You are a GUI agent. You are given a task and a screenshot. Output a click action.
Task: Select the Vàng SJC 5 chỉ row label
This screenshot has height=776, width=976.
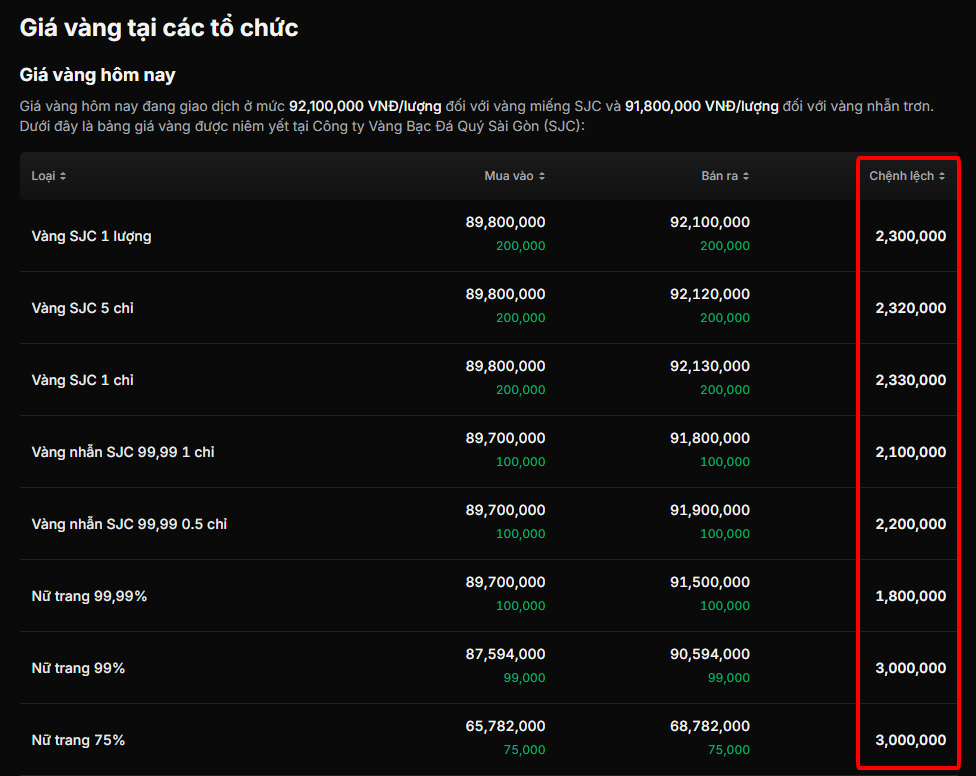83,308
